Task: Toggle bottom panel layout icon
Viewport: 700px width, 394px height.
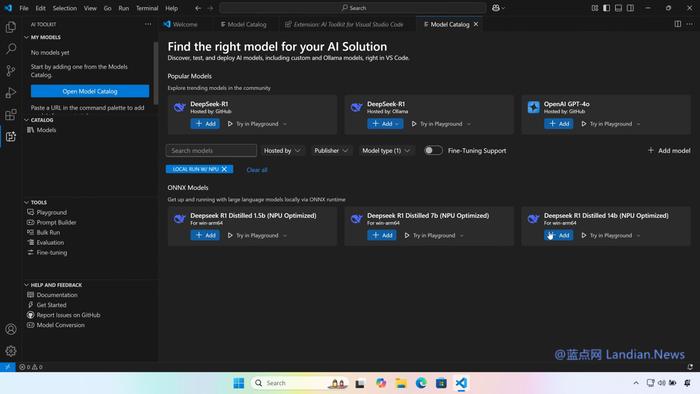Action: tap(618, 8)
